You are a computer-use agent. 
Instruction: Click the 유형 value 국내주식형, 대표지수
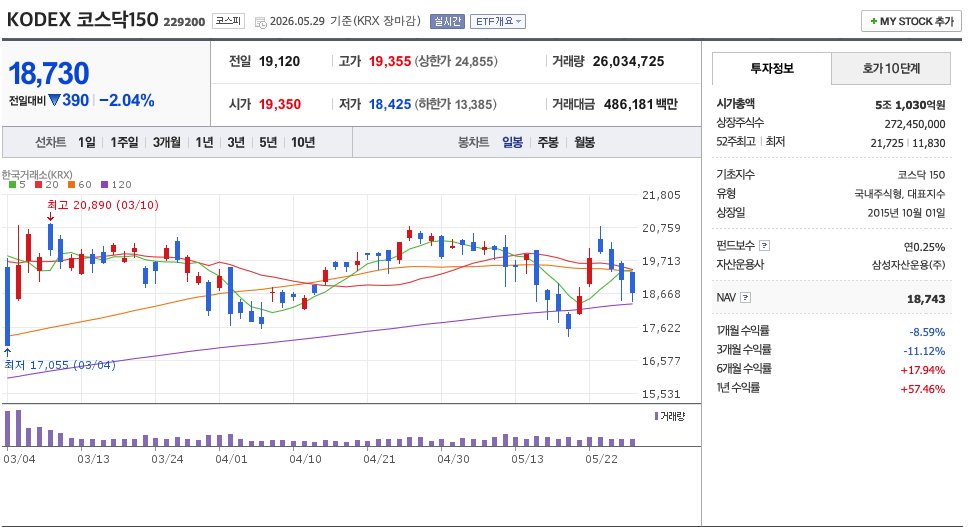pyautogui.click(x=900, y=194)
